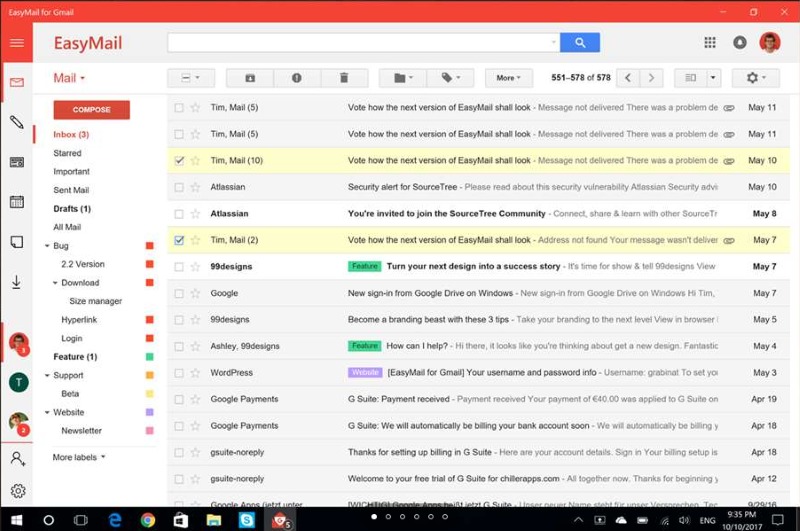The height and width of the screenshot is (531, 800).
Task: Collapse the Download label tree
Action: 55,283
